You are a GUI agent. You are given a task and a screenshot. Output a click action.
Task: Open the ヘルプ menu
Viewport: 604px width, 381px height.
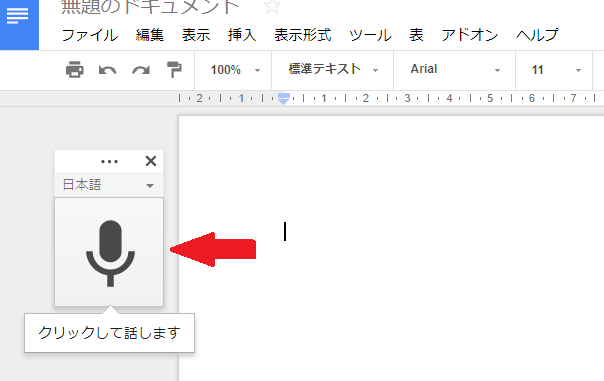(x=537, y=35)
